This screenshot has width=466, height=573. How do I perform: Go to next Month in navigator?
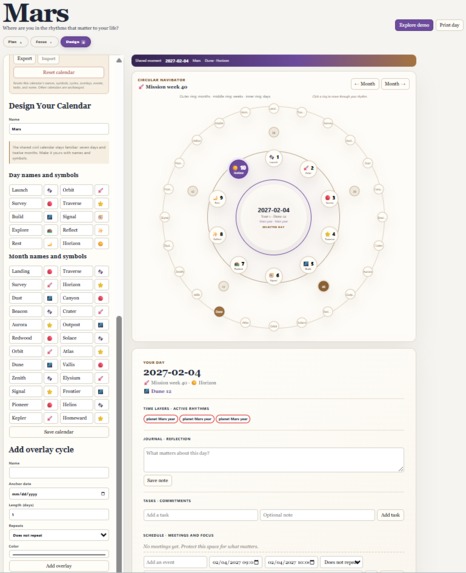[x=395, y=84]
